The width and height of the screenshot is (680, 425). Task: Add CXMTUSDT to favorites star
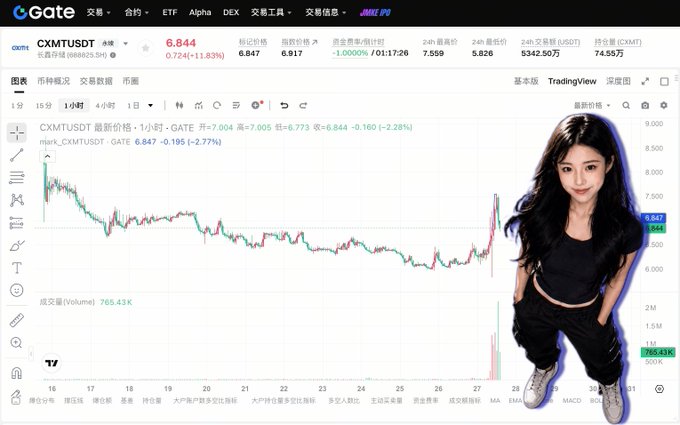[146, 48]
